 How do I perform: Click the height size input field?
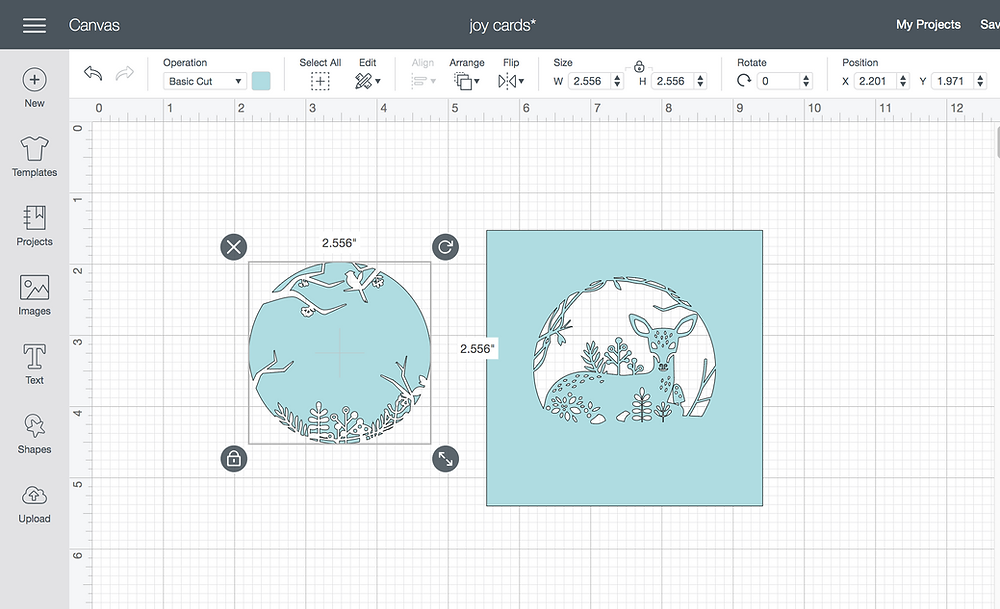coord(673,81)
